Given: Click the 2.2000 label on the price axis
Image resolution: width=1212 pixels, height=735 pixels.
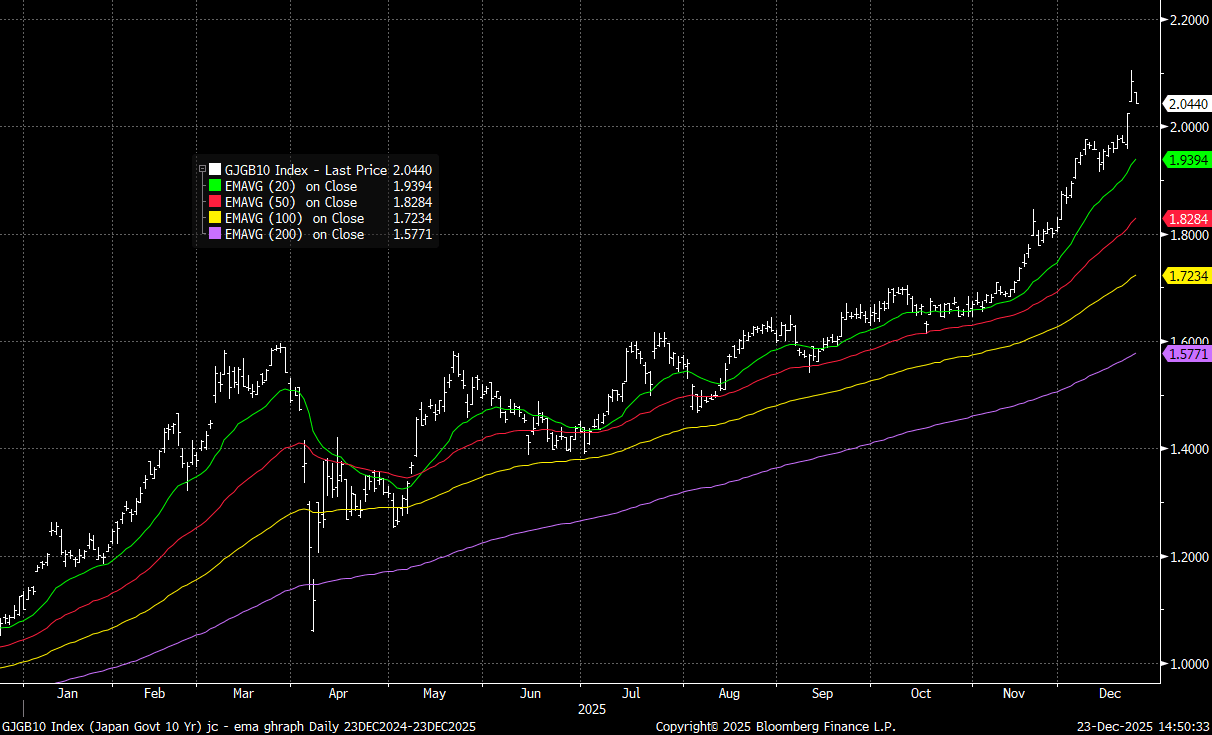Looking at the screenshot, I should click(x=1187, y=20).
